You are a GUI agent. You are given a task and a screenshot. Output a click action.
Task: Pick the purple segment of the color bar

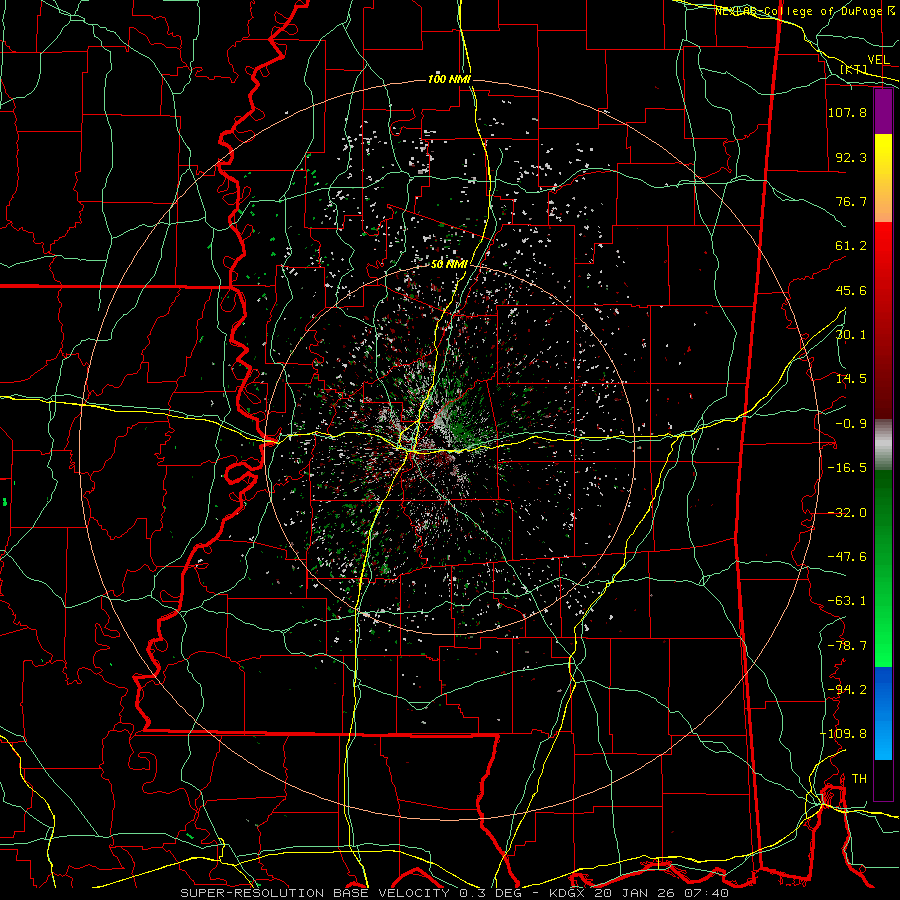pyautogui.click(x=883, y=112)
